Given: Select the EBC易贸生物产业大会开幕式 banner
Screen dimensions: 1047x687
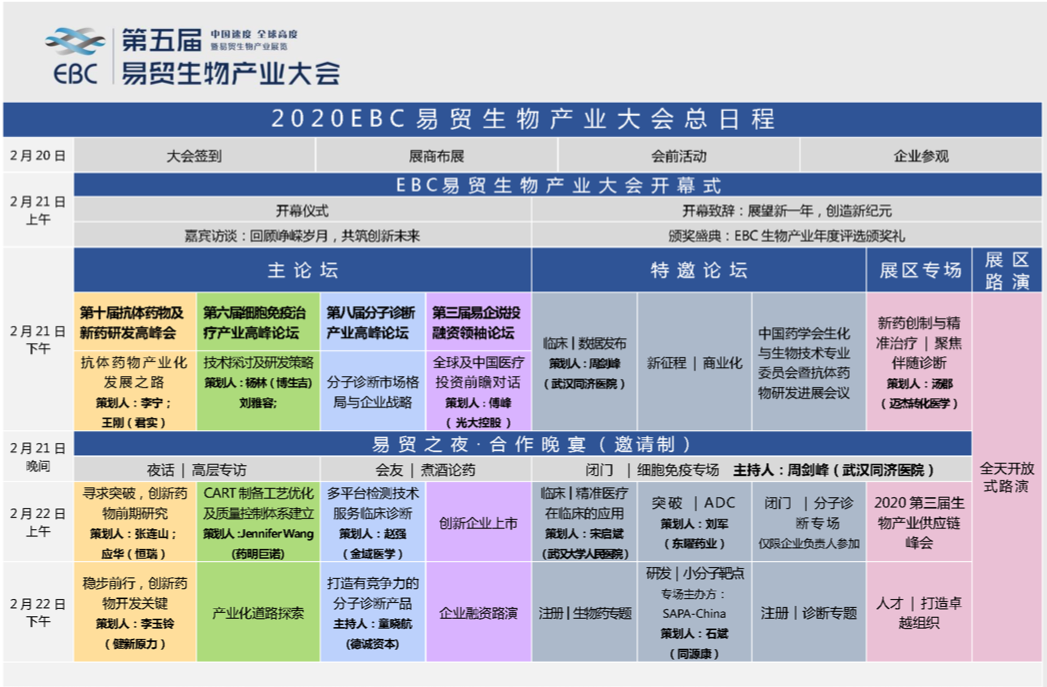Looking at the screenshot, I should click(558, 185).
